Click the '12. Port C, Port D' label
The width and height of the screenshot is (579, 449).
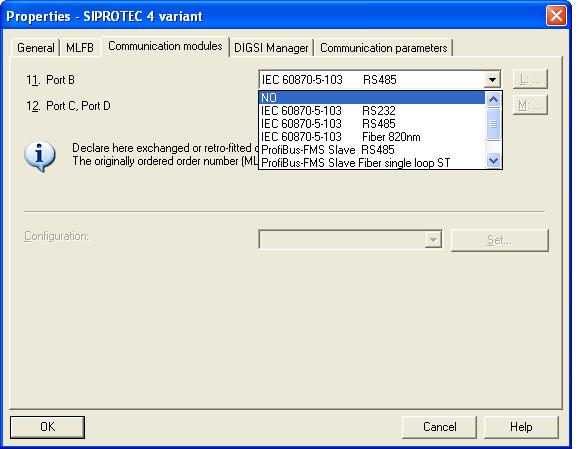68,106
